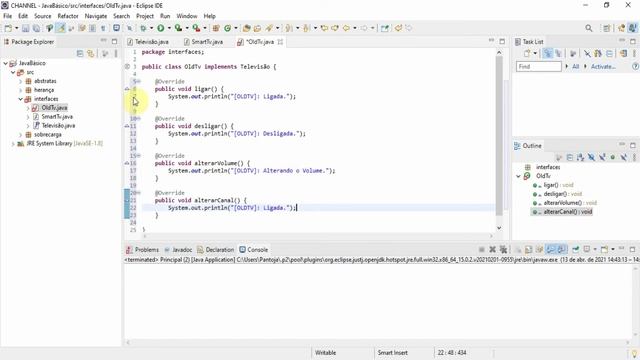The height and width of the screenshot is (360, 640).
Task: Click the Find field in Task List
Action: pyautogui.click(x=538, y=67)
